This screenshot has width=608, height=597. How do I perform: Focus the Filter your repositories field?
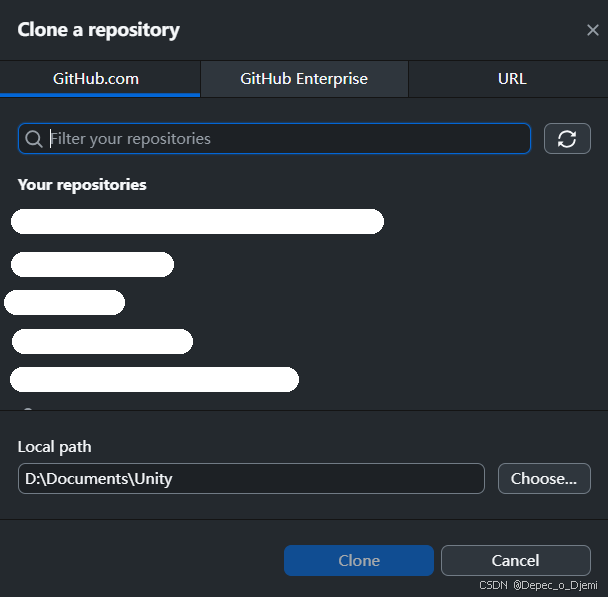click(274, 139)
